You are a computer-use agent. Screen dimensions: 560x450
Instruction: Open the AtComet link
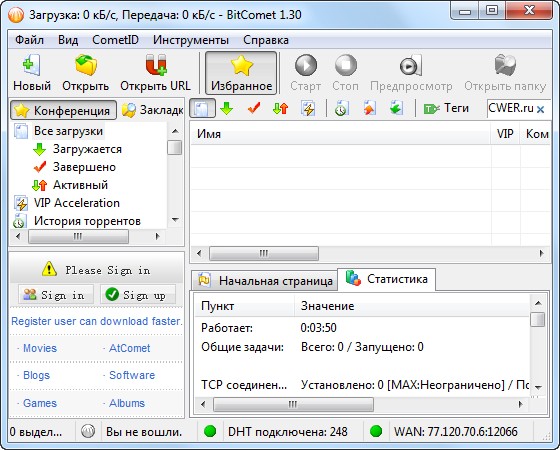[x=129, y=348]
